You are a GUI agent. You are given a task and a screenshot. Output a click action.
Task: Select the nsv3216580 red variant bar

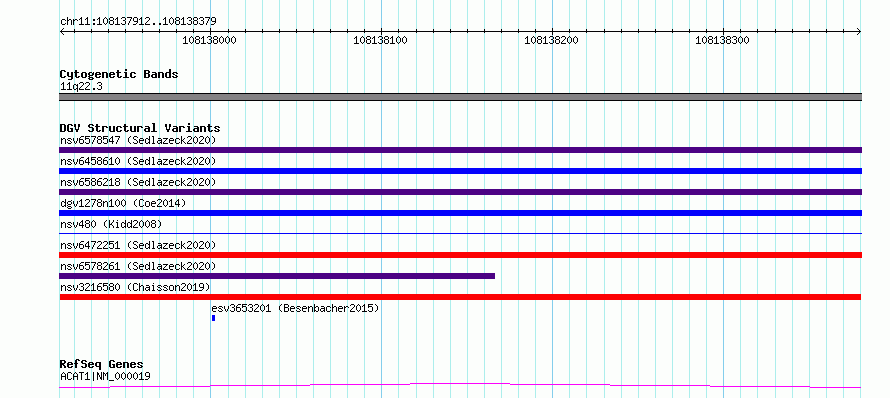460,297
